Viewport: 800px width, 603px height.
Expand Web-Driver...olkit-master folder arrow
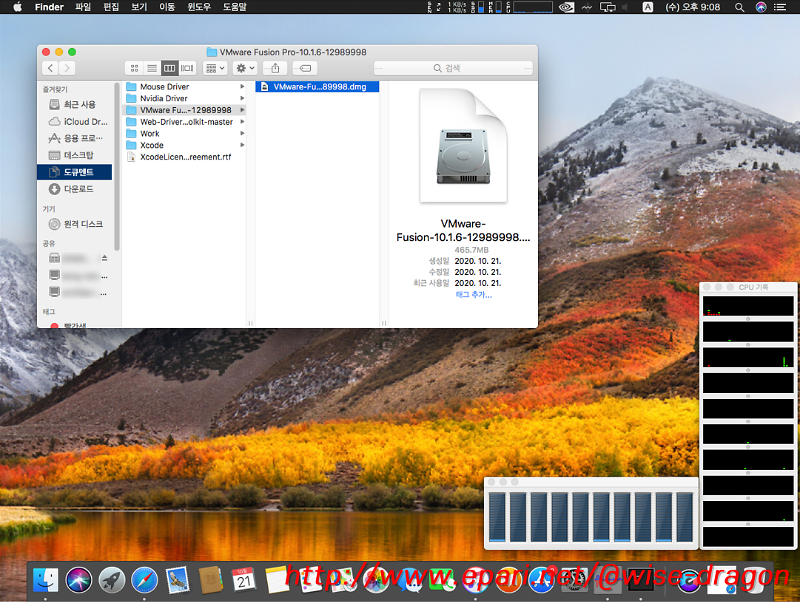242,122
